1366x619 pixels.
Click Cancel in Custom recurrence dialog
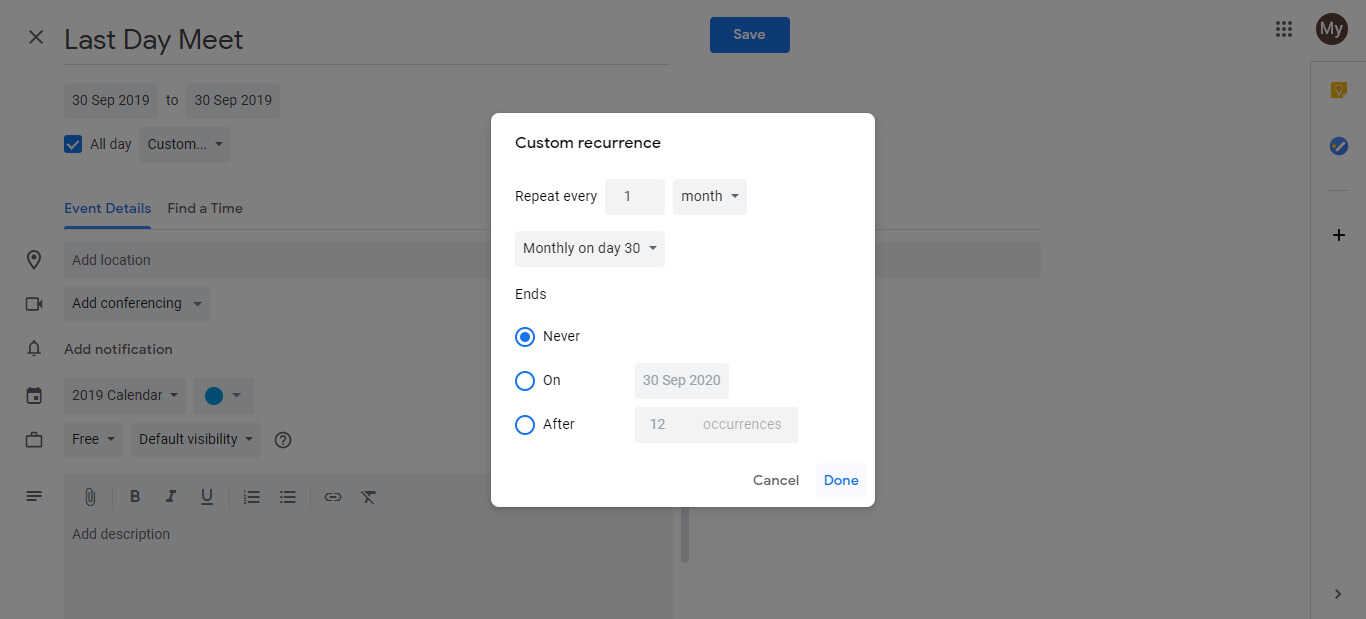click(x=776, y=480)
